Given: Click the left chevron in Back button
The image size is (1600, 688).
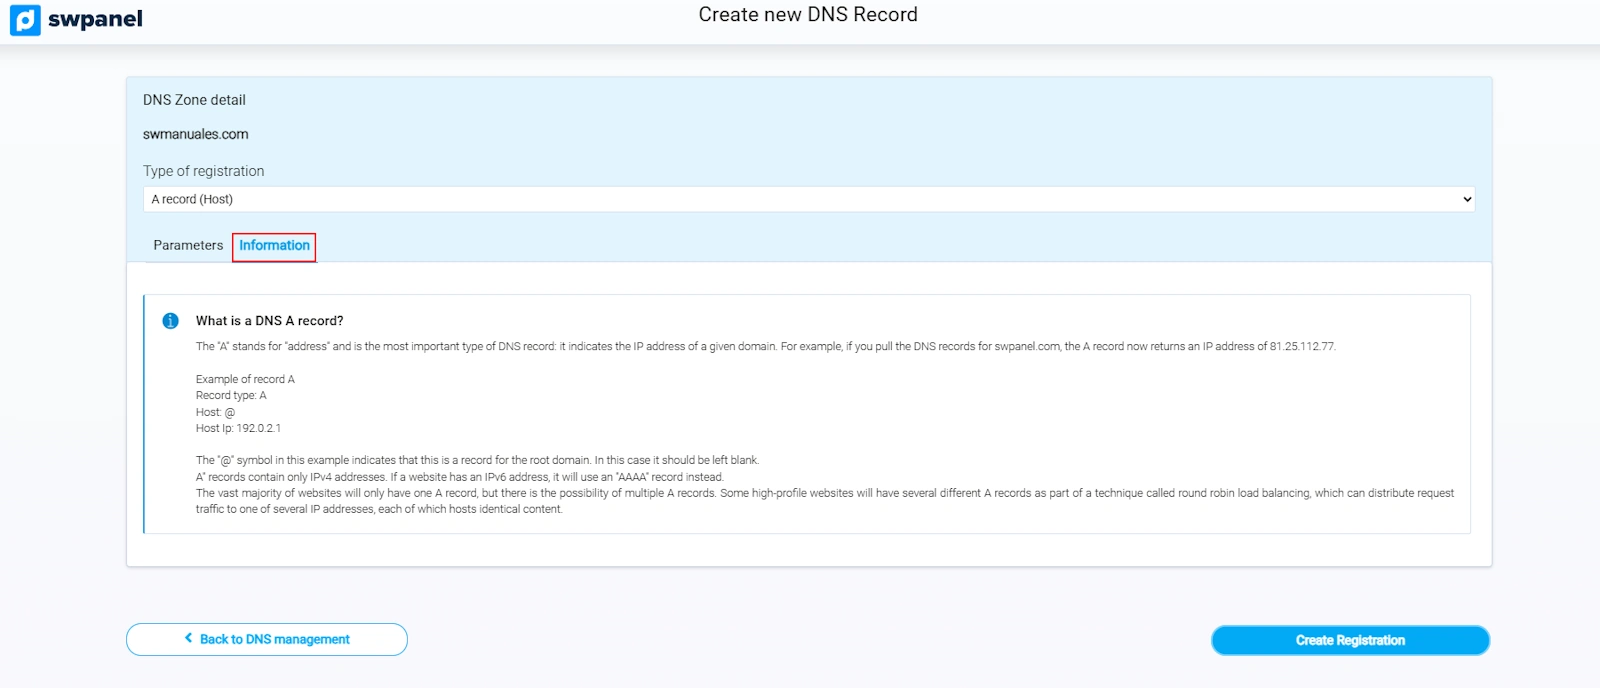Looking at the screenshot, I should [x=188, y=638].
